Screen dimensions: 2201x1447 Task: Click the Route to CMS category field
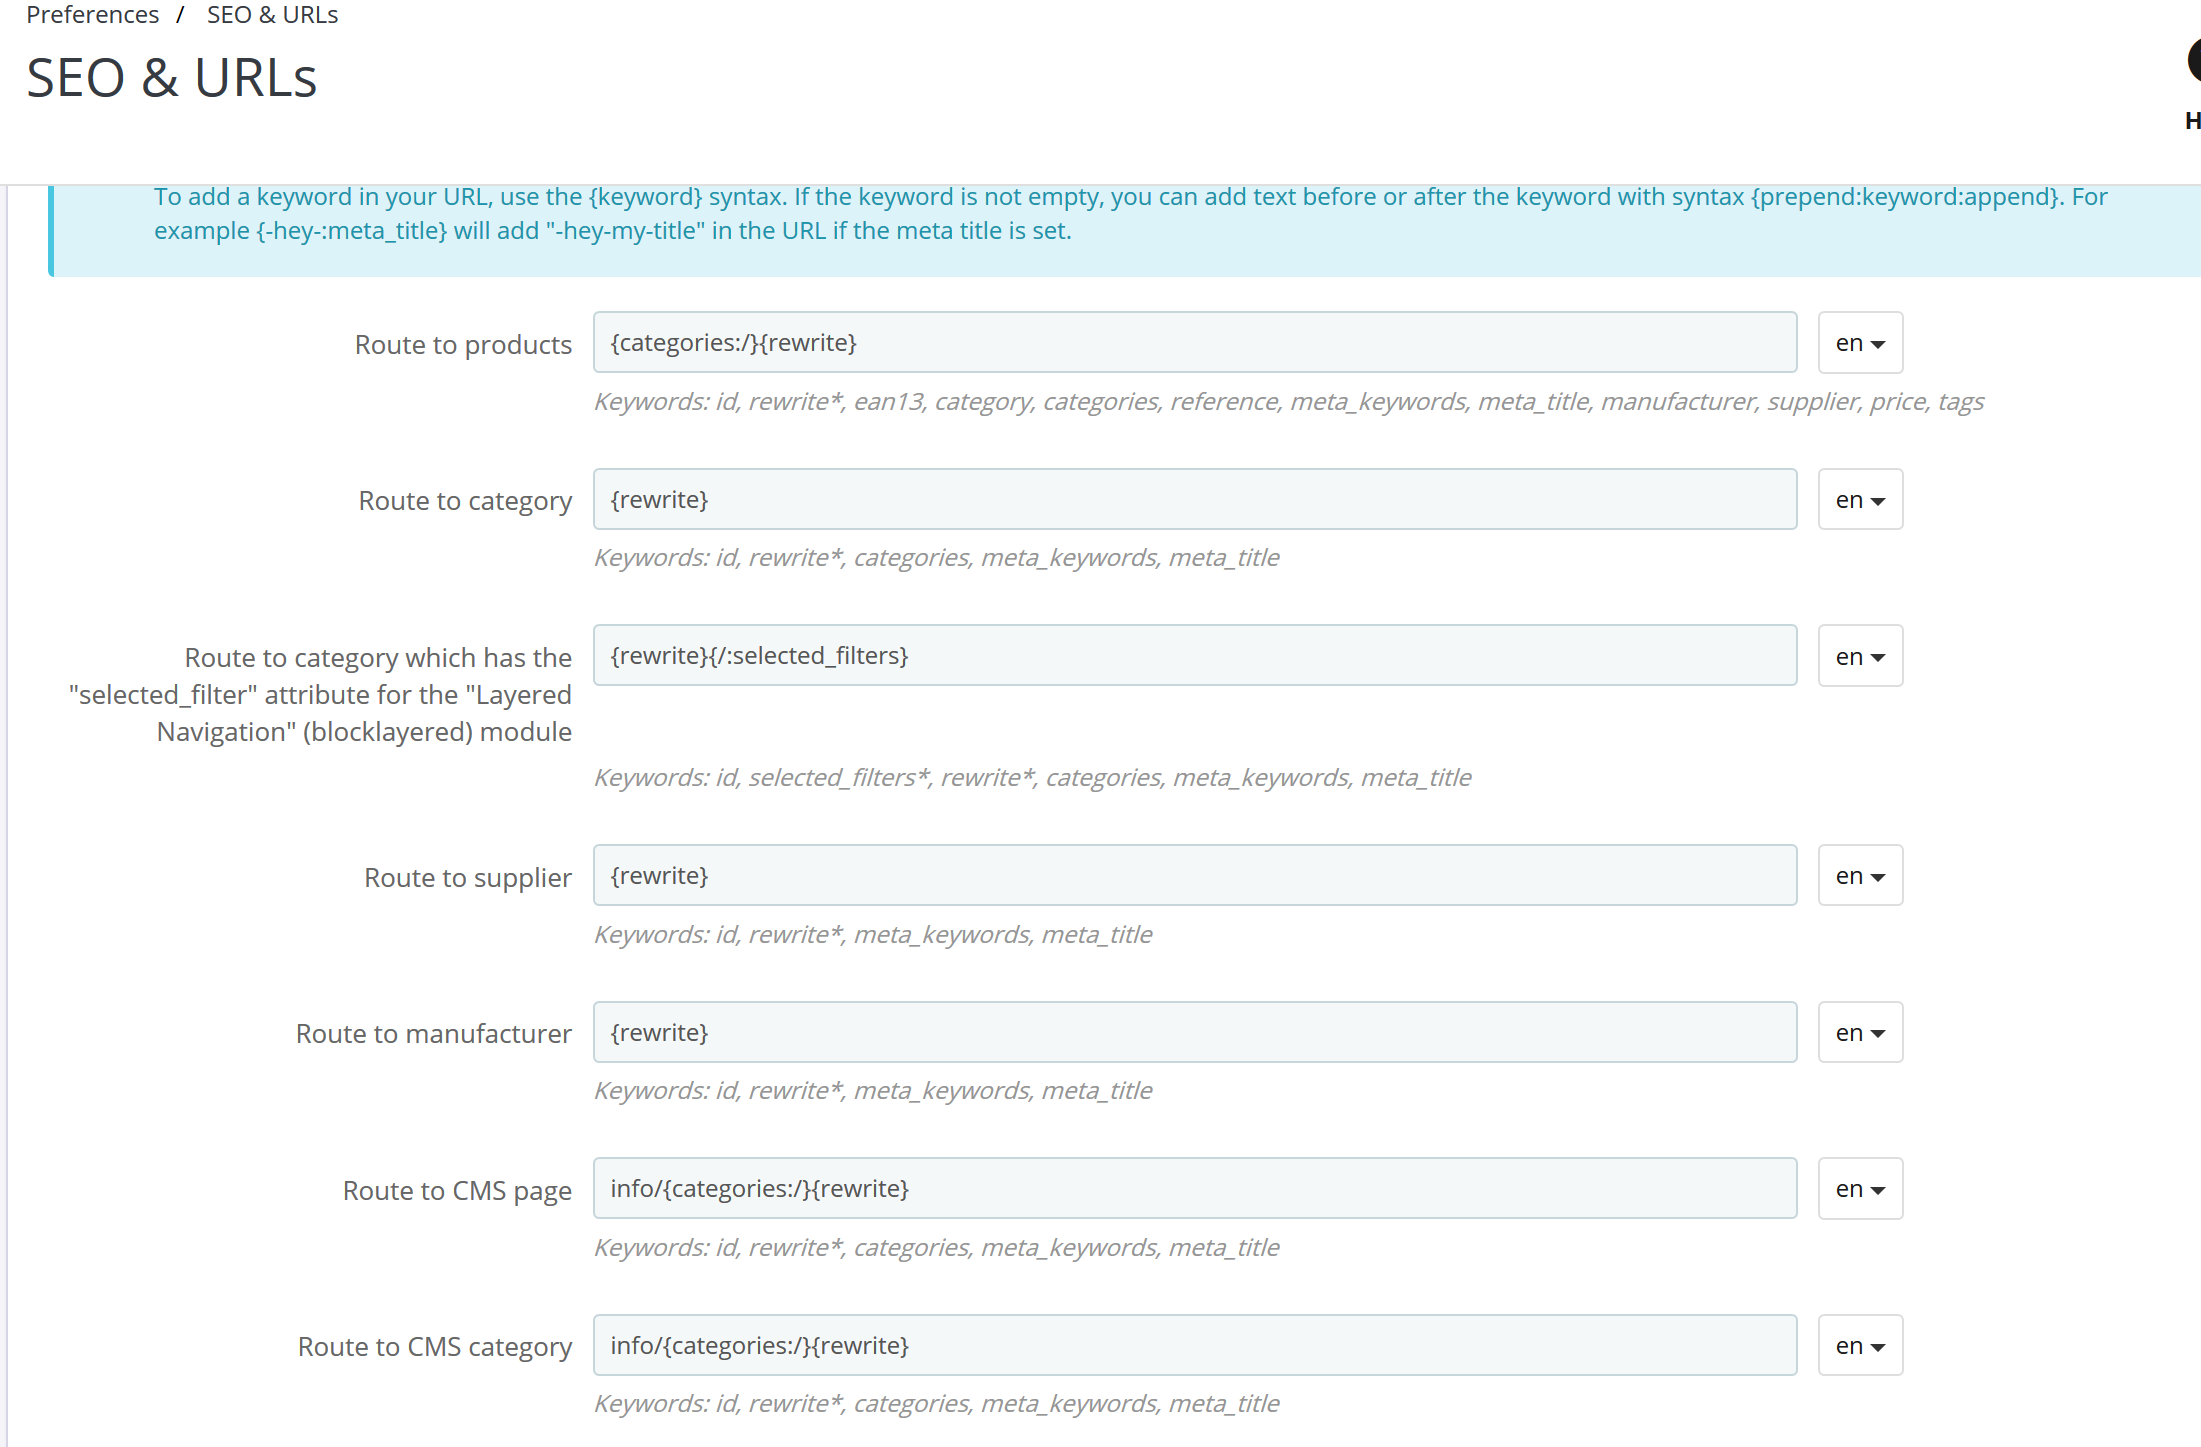pos(1194,1346)
